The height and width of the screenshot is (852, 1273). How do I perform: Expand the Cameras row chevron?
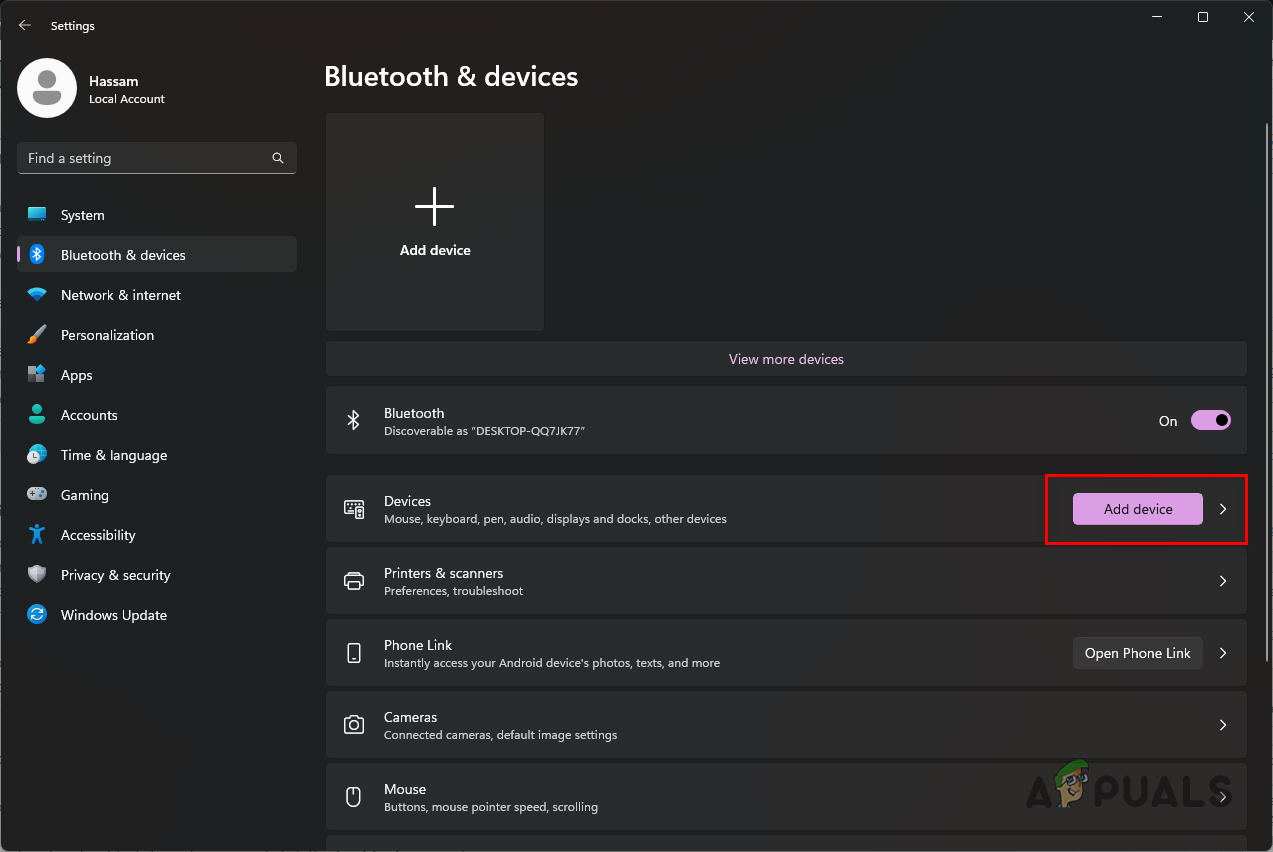coord(1223,725)
